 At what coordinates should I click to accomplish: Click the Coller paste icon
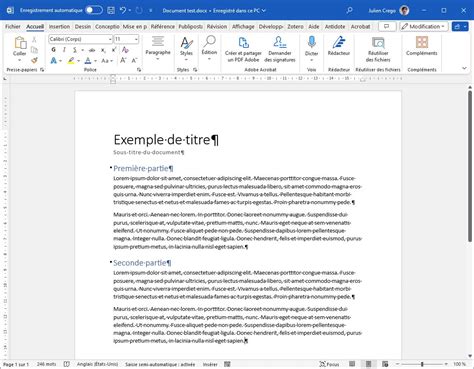pos(20,43)
